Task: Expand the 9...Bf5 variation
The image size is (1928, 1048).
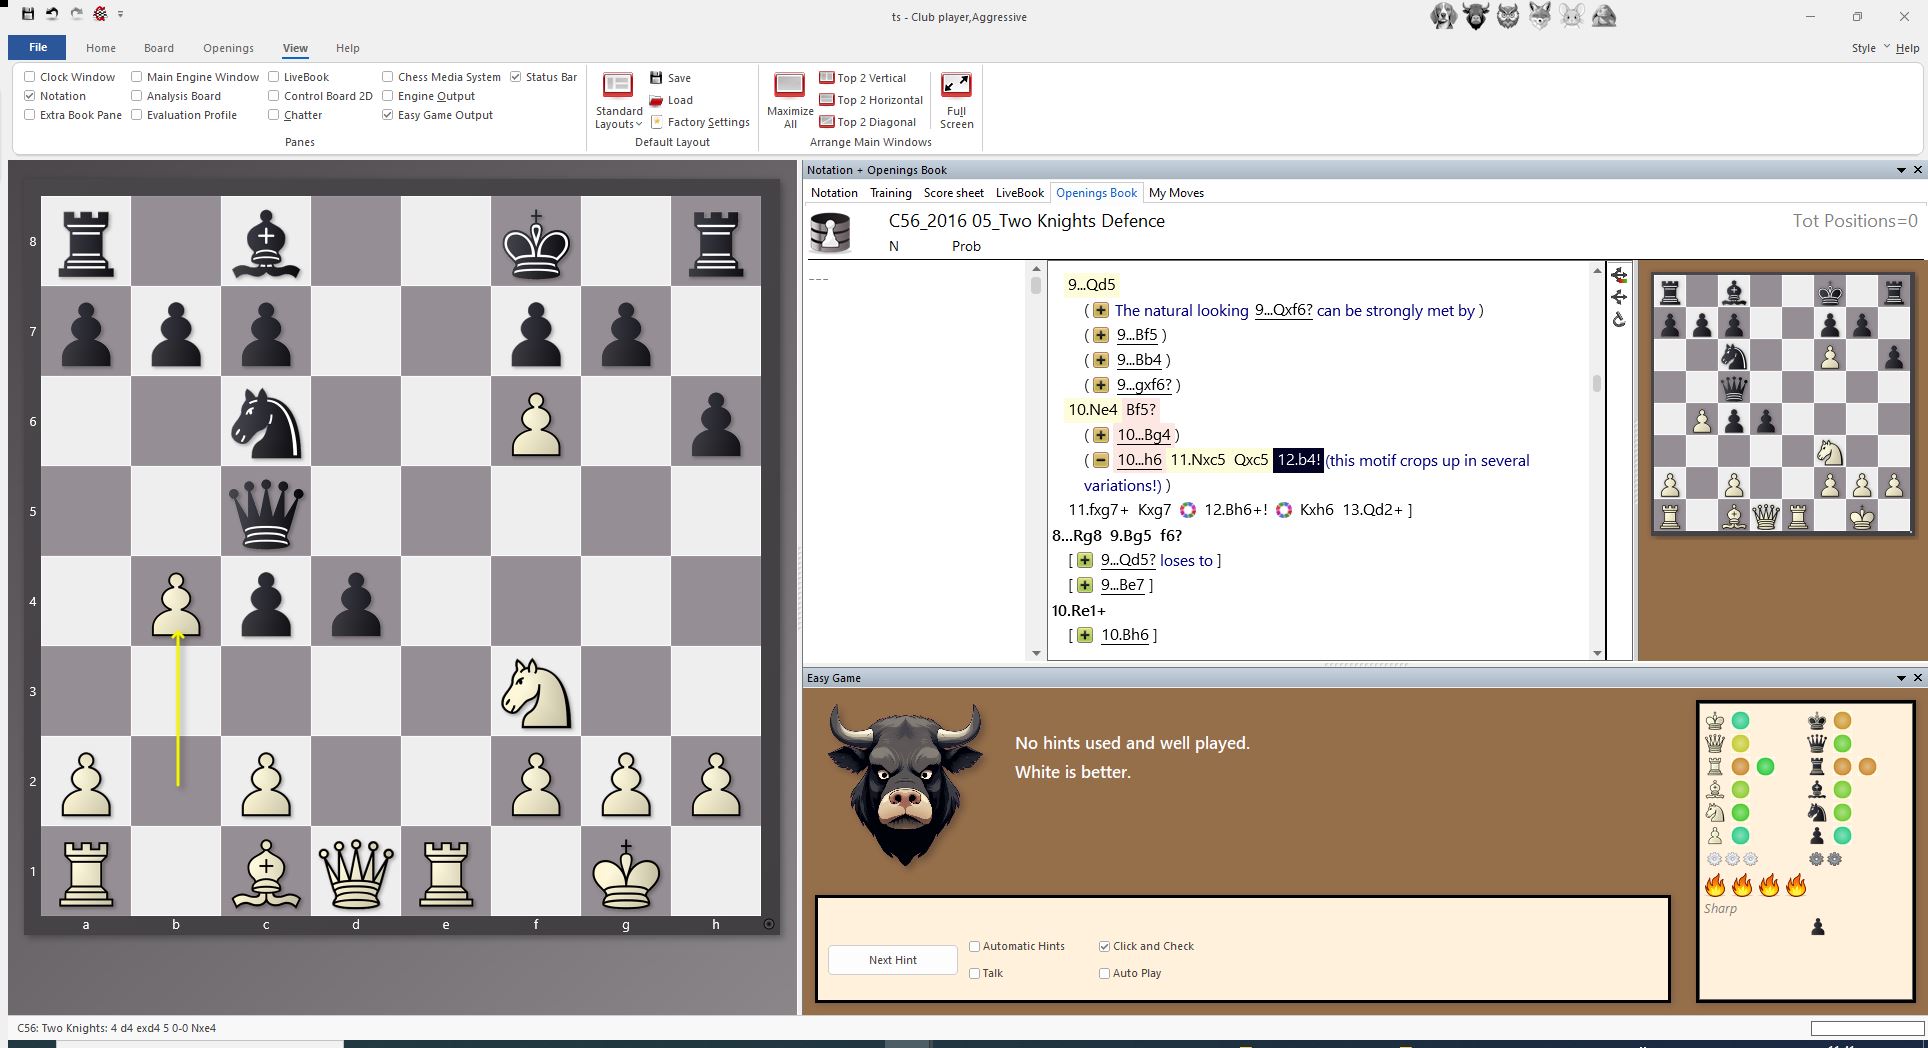Action: 1100,335
